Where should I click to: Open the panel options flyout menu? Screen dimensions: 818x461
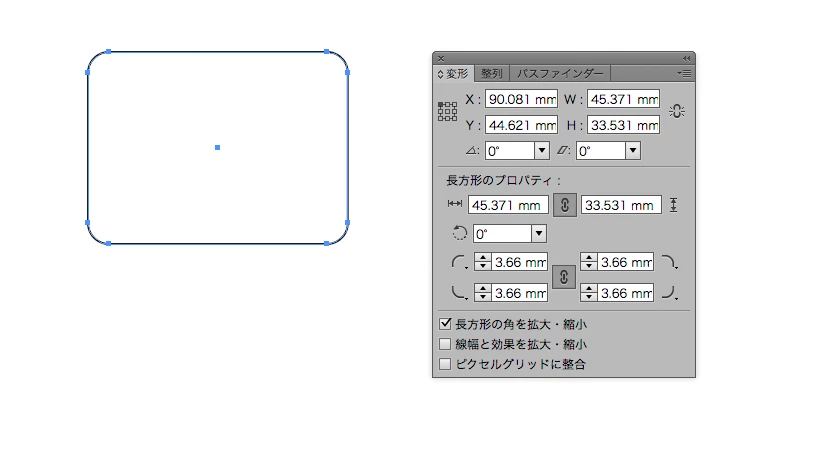(684, 74)
